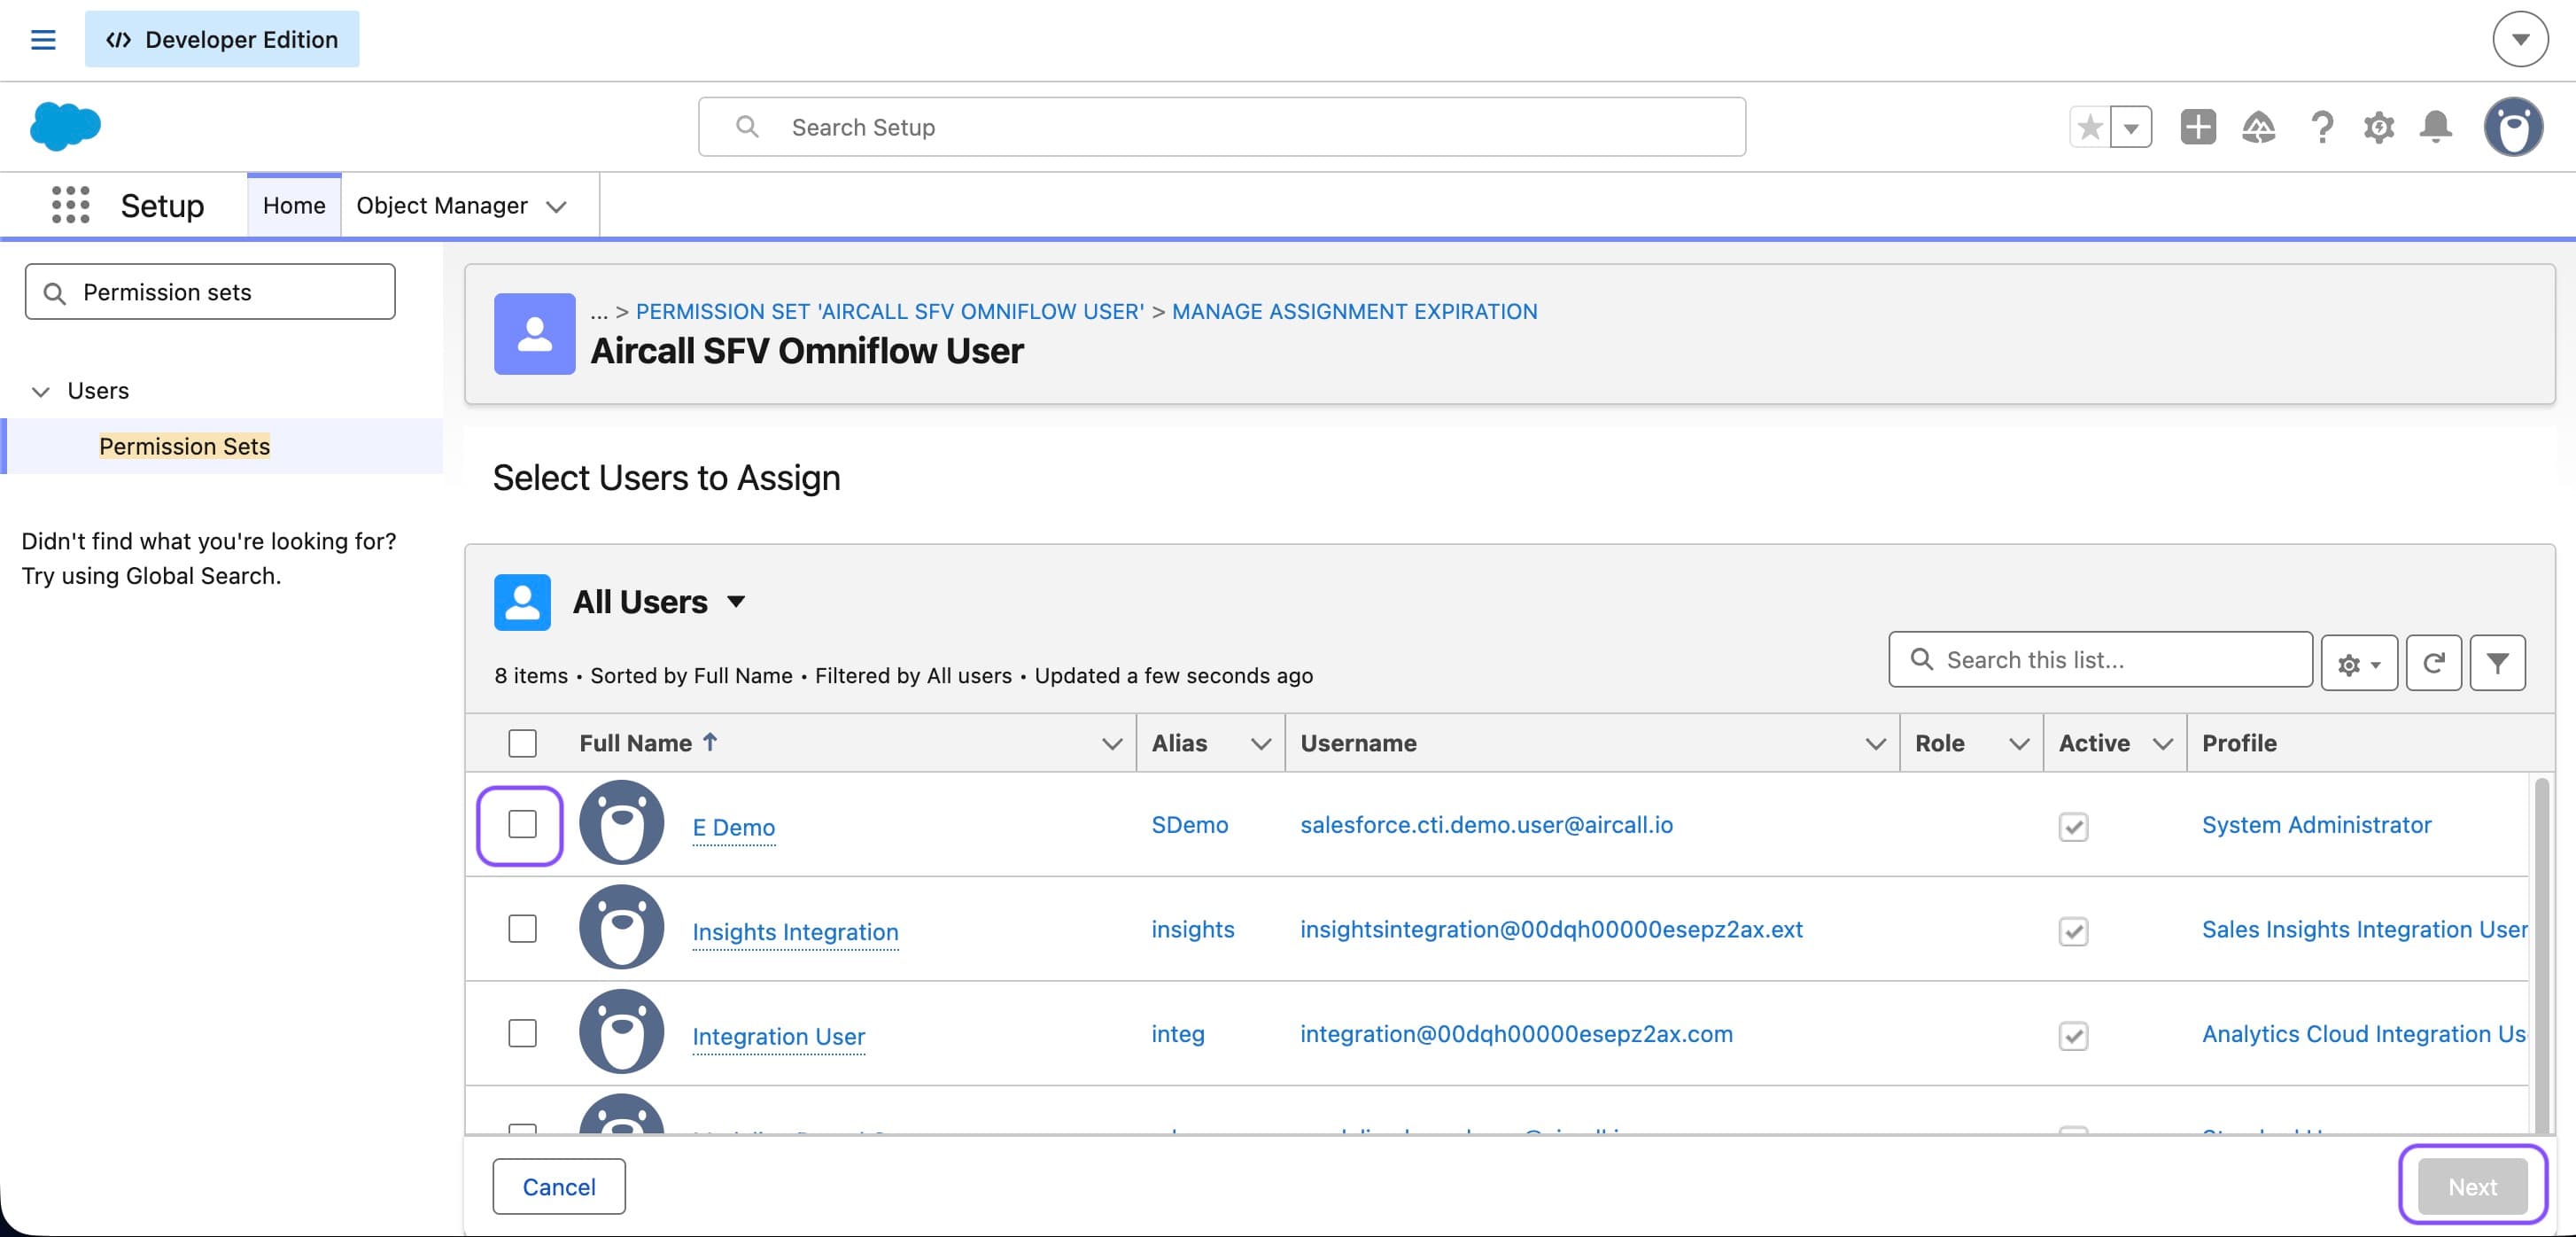Screen dimensions: 2576x1237
Task: Click the Quick Find box with Permission sets
Action: (210, 292)
